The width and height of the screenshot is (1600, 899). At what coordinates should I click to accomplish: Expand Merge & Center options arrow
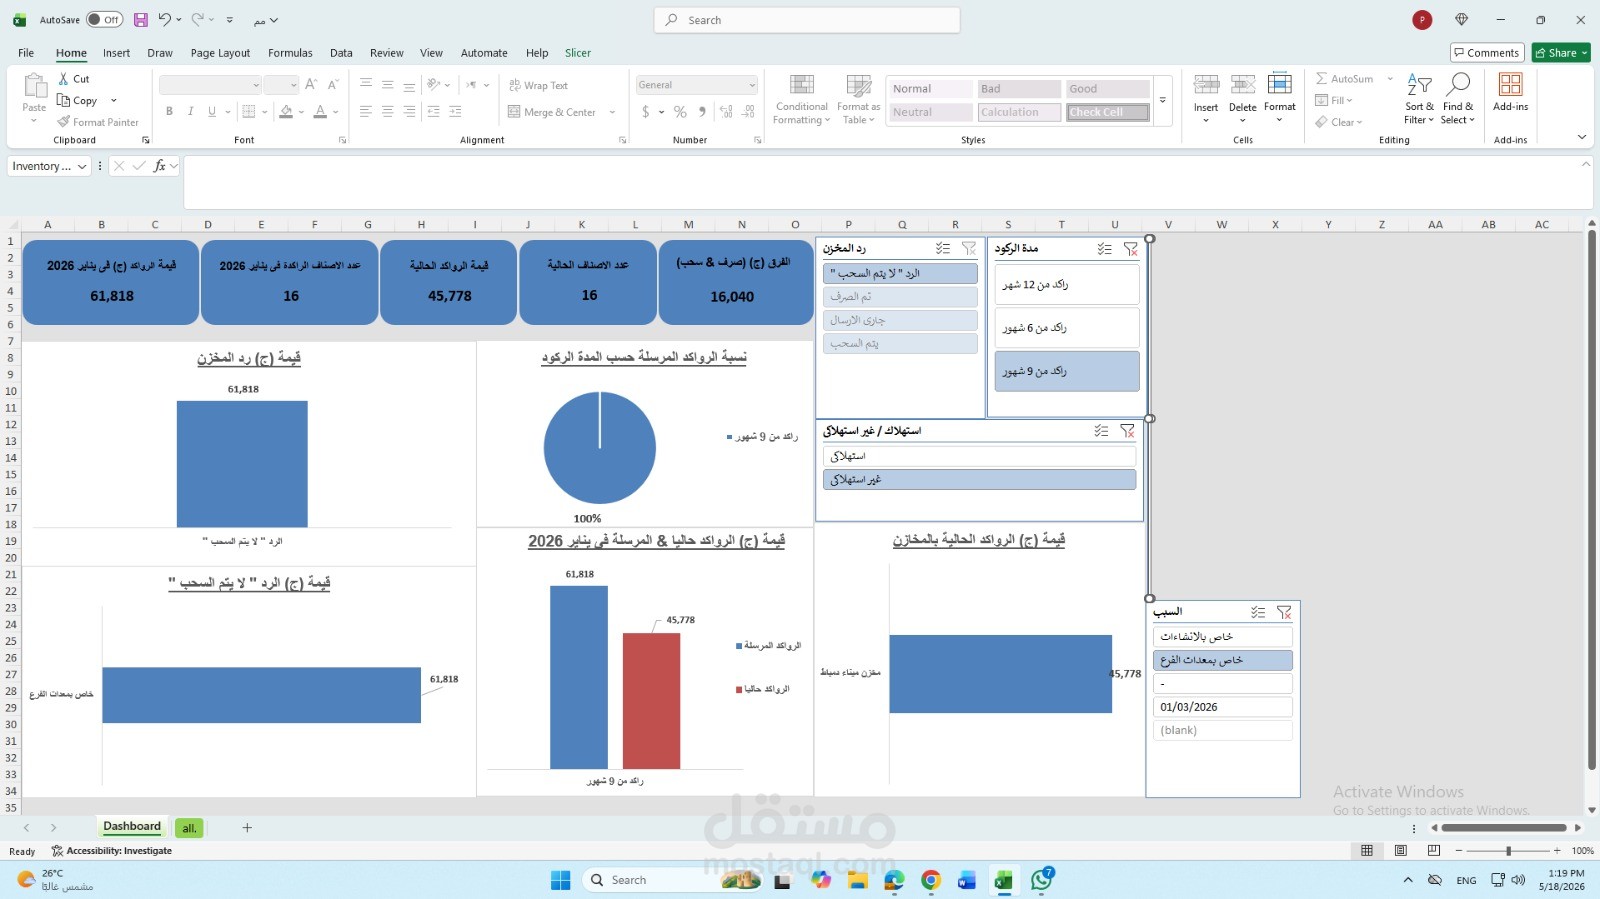pyautogui.click(x=612, y=112)
